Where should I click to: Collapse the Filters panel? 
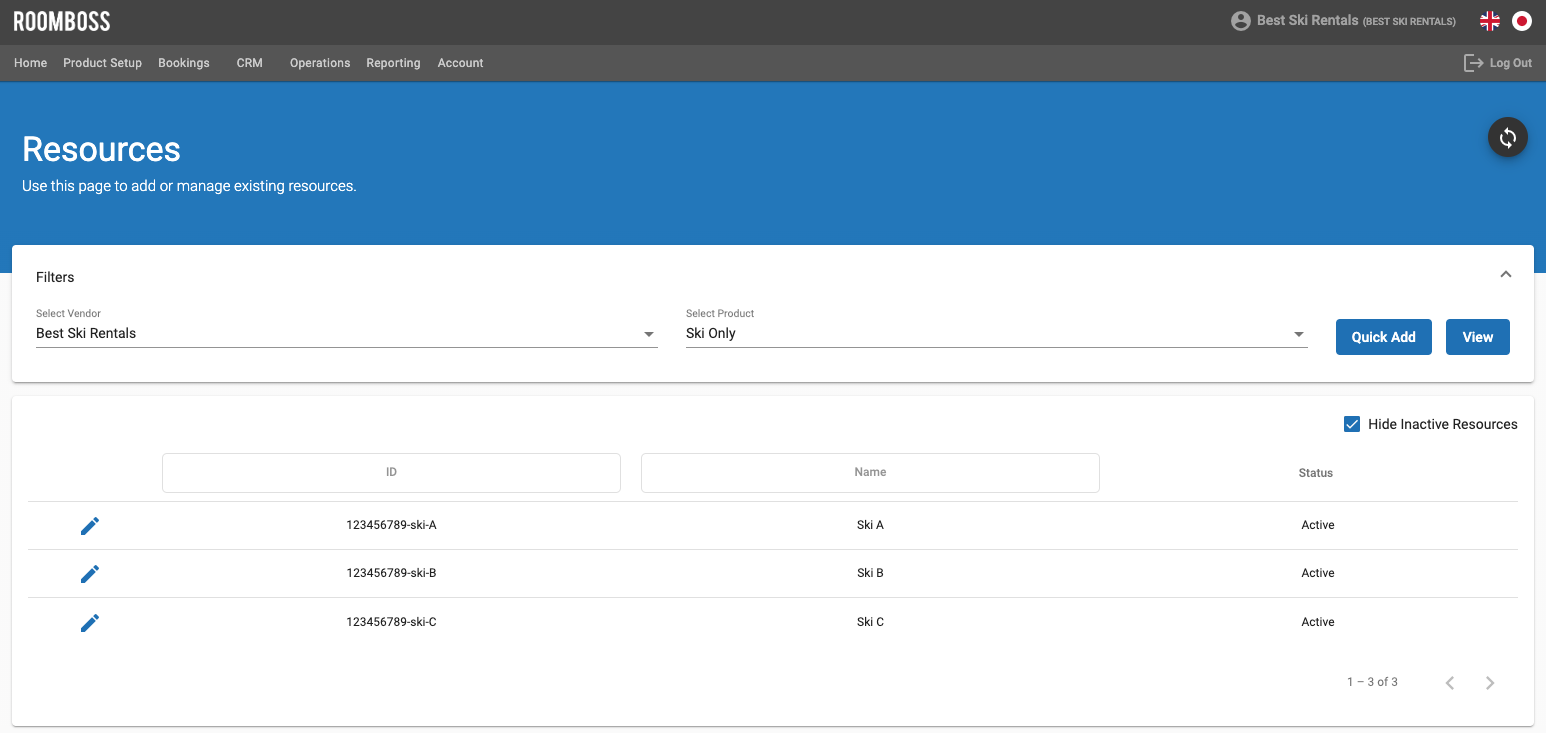tap(1505, 275)
